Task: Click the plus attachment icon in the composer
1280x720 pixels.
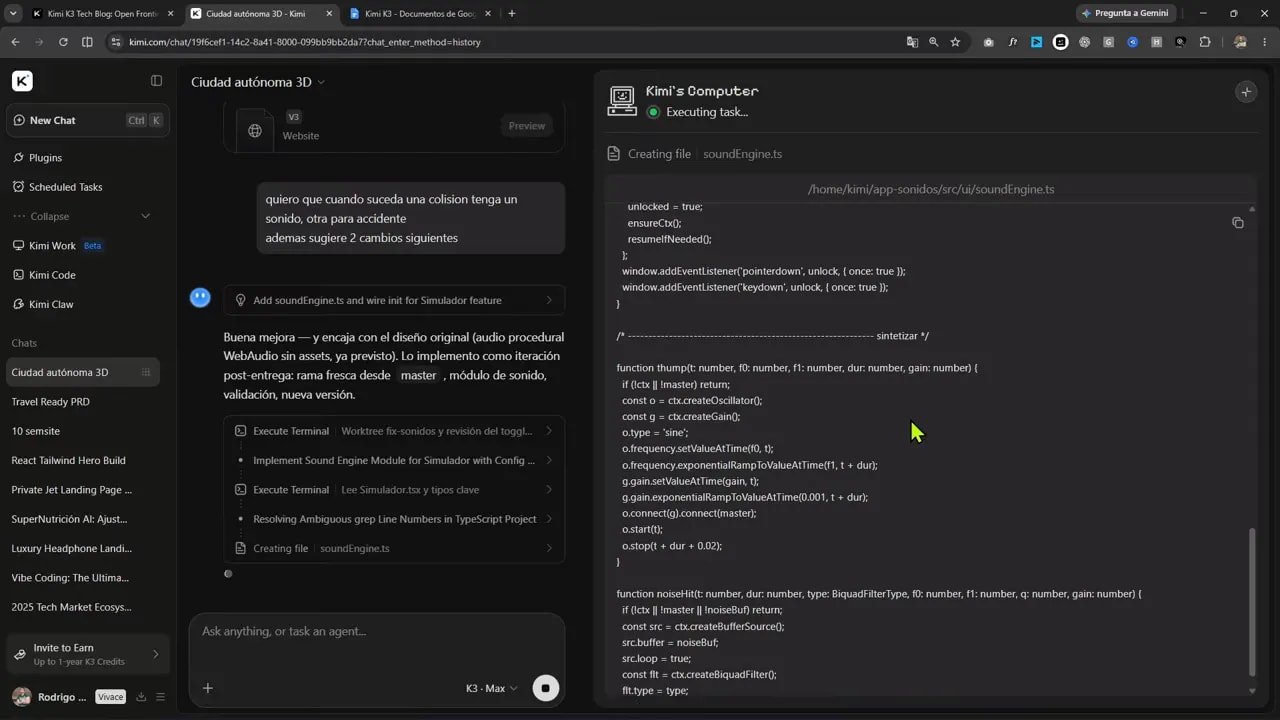Action: [x=208, y=688]
